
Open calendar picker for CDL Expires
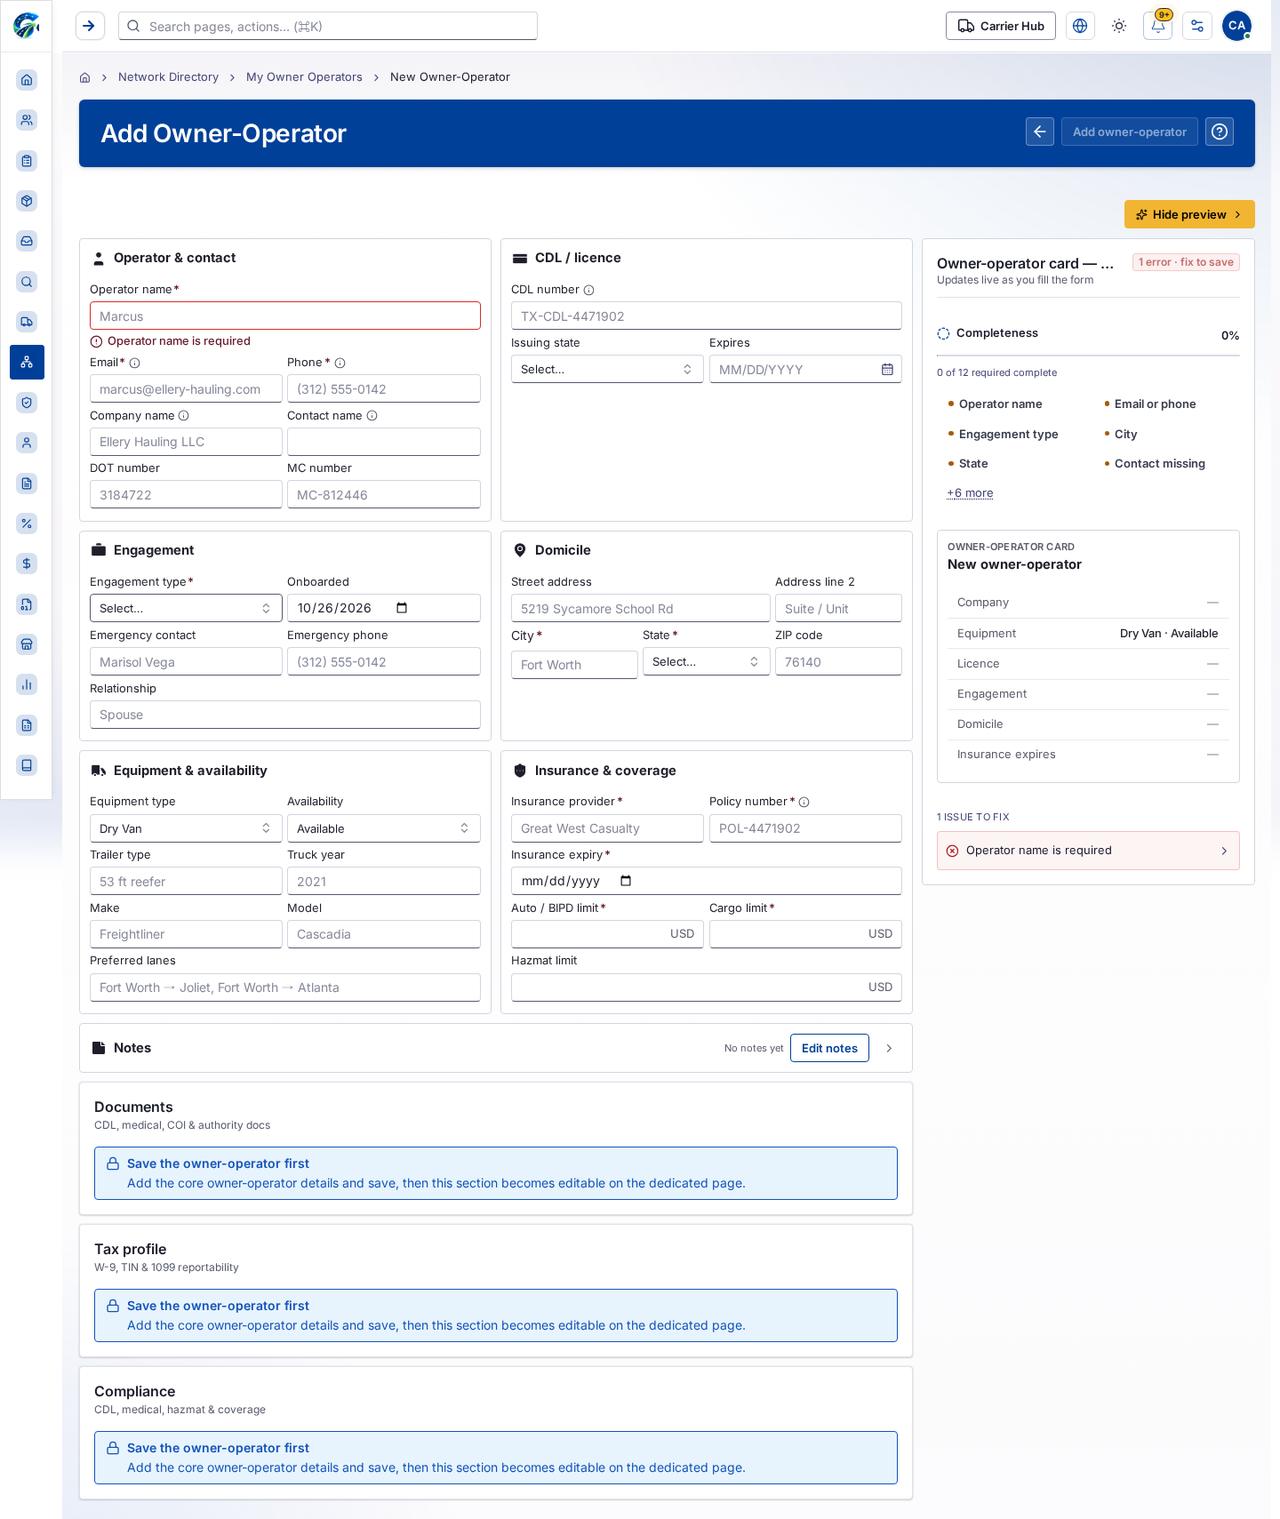point(887,369)
